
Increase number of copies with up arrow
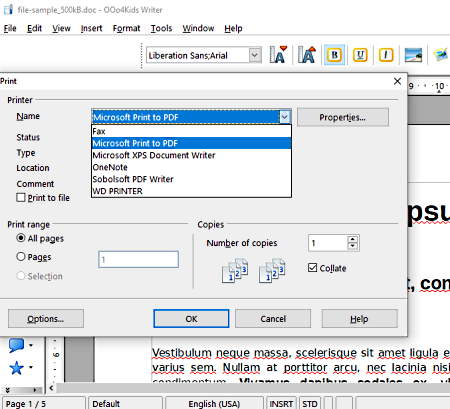point(353,239)
